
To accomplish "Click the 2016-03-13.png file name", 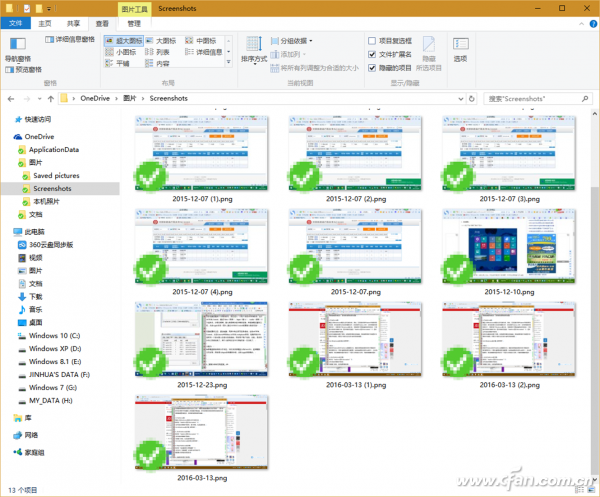I will tap(202, 478).
